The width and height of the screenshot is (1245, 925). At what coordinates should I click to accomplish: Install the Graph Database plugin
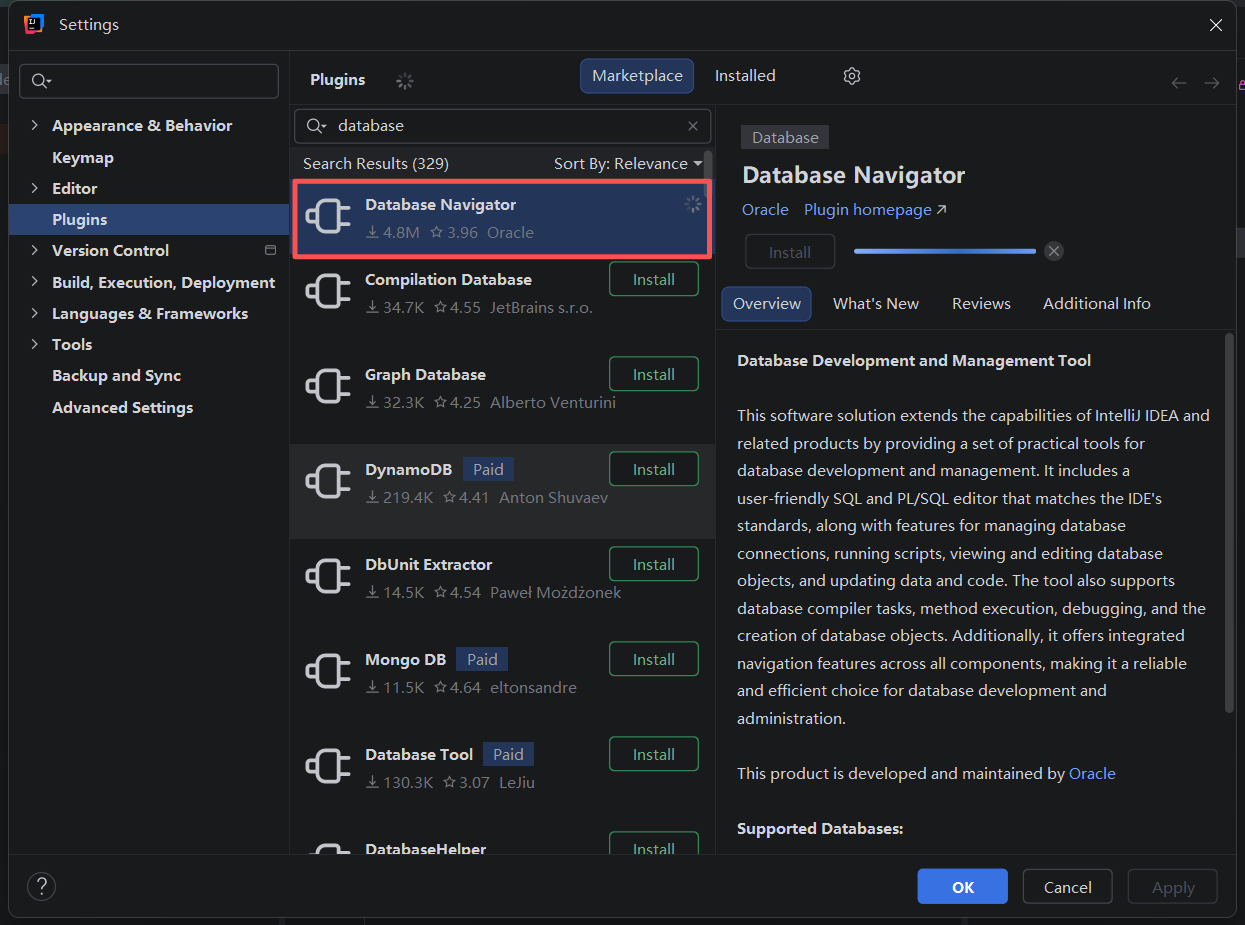pos(654,375)
